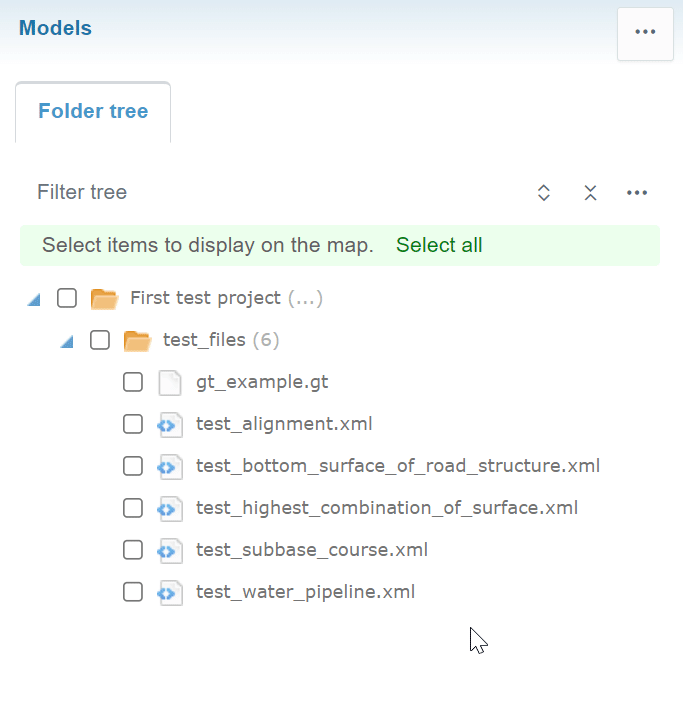Select the test_bottom_surface_of_road_structure.xml item

tap(397, 466)
